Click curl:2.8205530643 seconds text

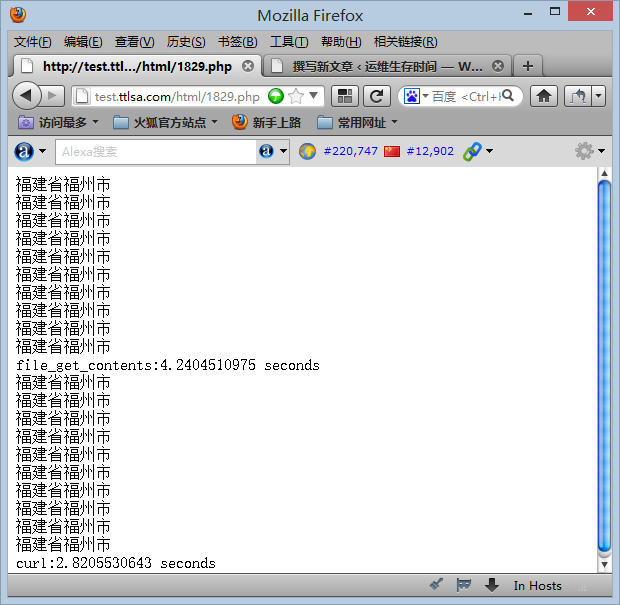[x=116, y=563]
